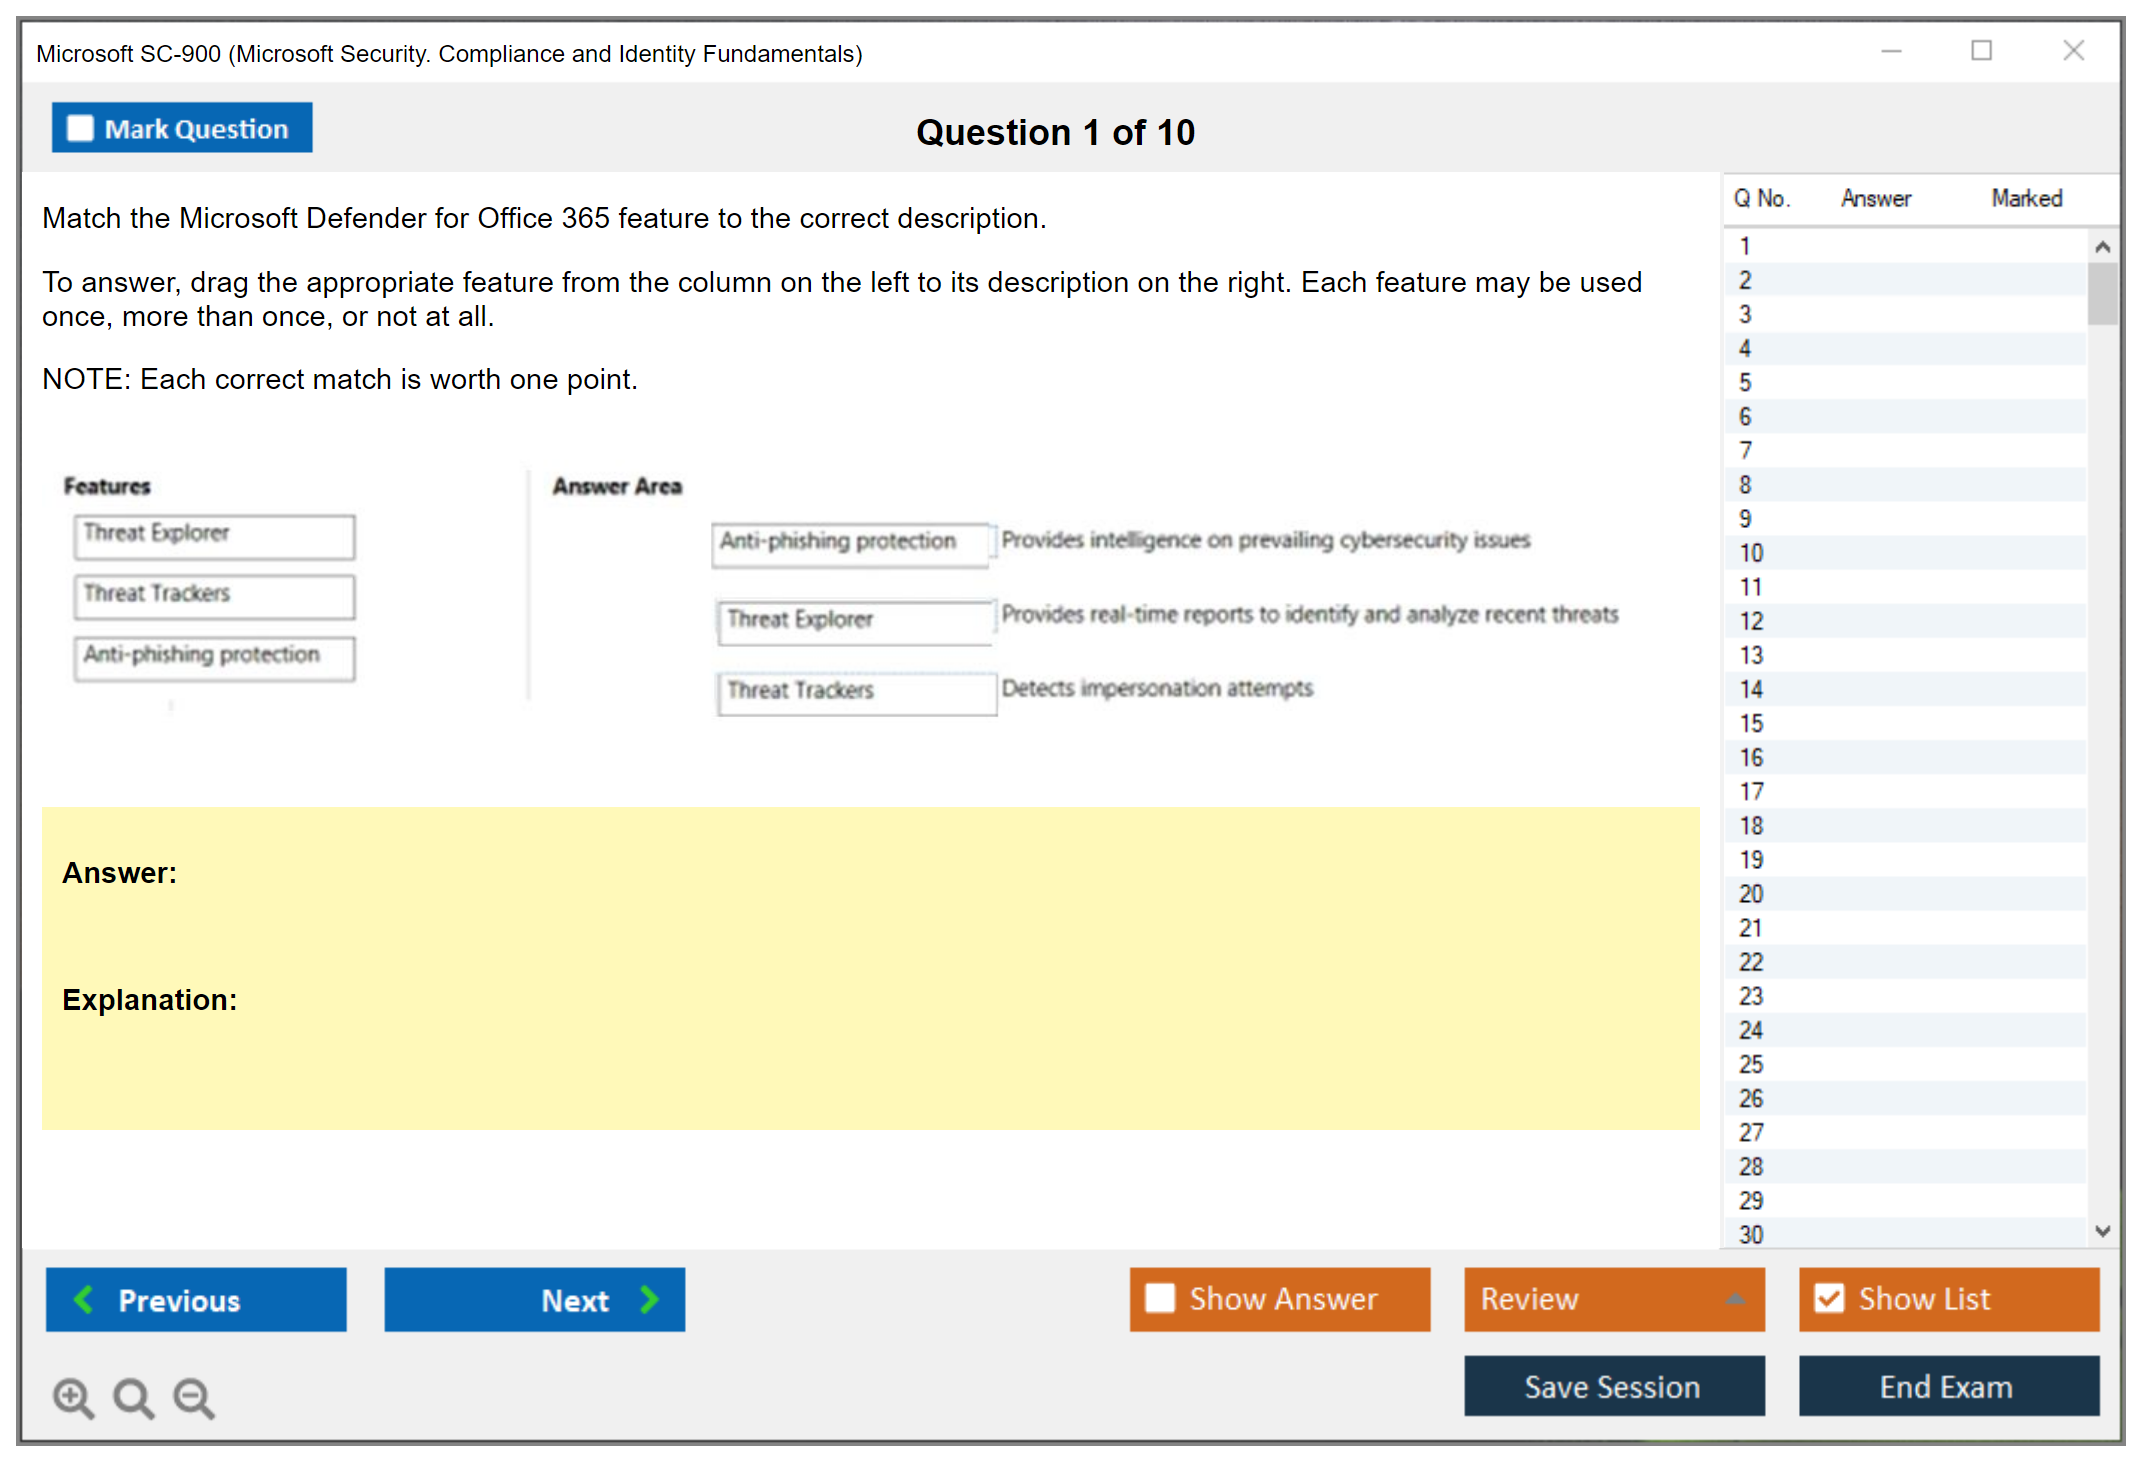Click the Marked column header
Viewport: 2150px width, 1470px height.
(x=2026, y=198)
